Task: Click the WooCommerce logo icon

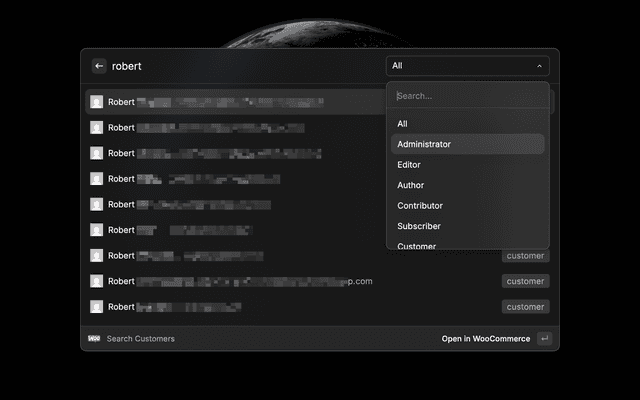Action: 94,339
